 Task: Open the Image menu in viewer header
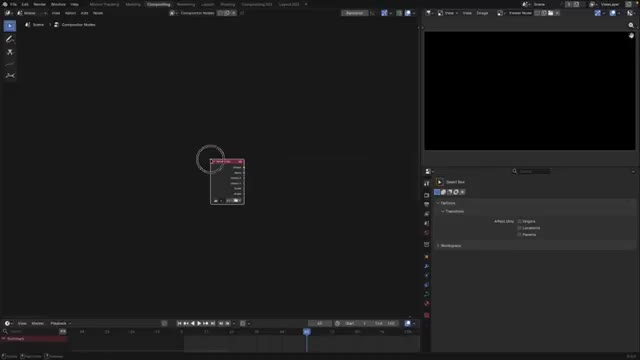[x=482, y=13]
